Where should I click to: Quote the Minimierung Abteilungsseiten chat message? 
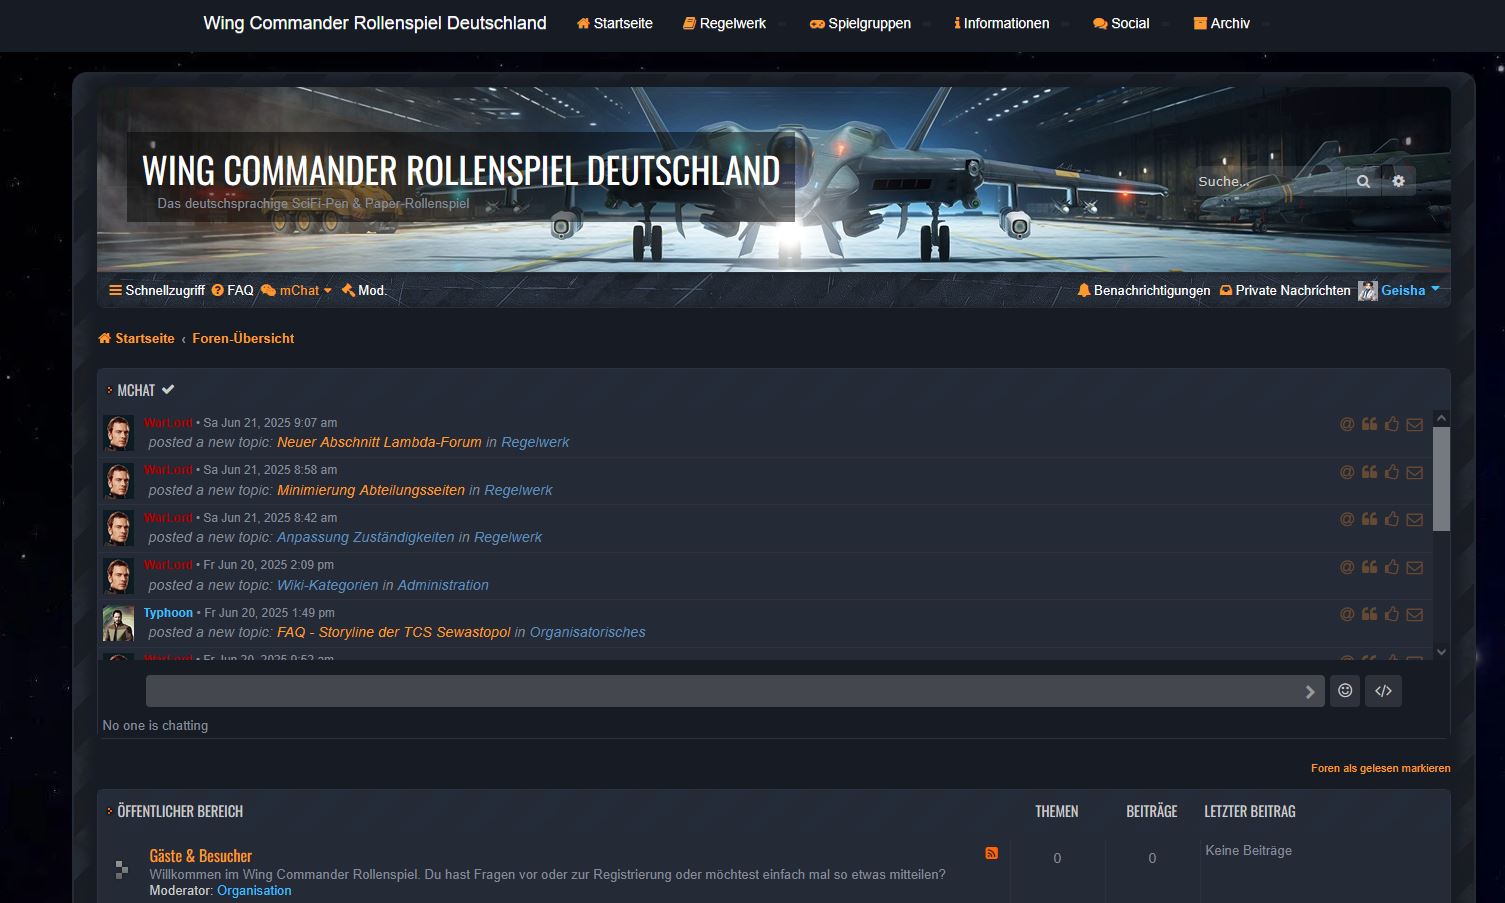[x=1369, y=471]
